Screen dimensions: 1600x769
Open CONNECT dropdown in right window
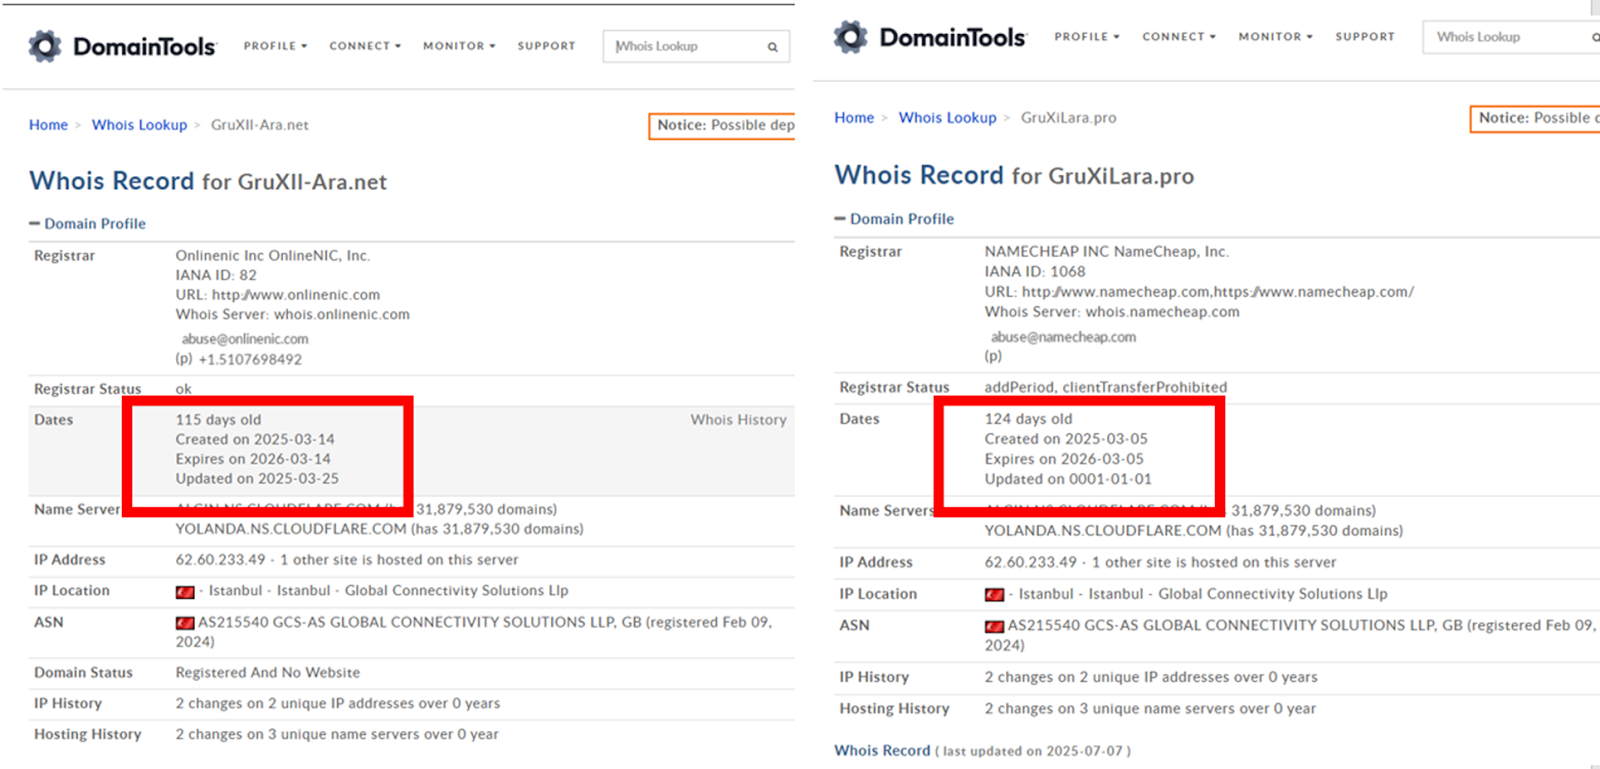(1179, 37)
